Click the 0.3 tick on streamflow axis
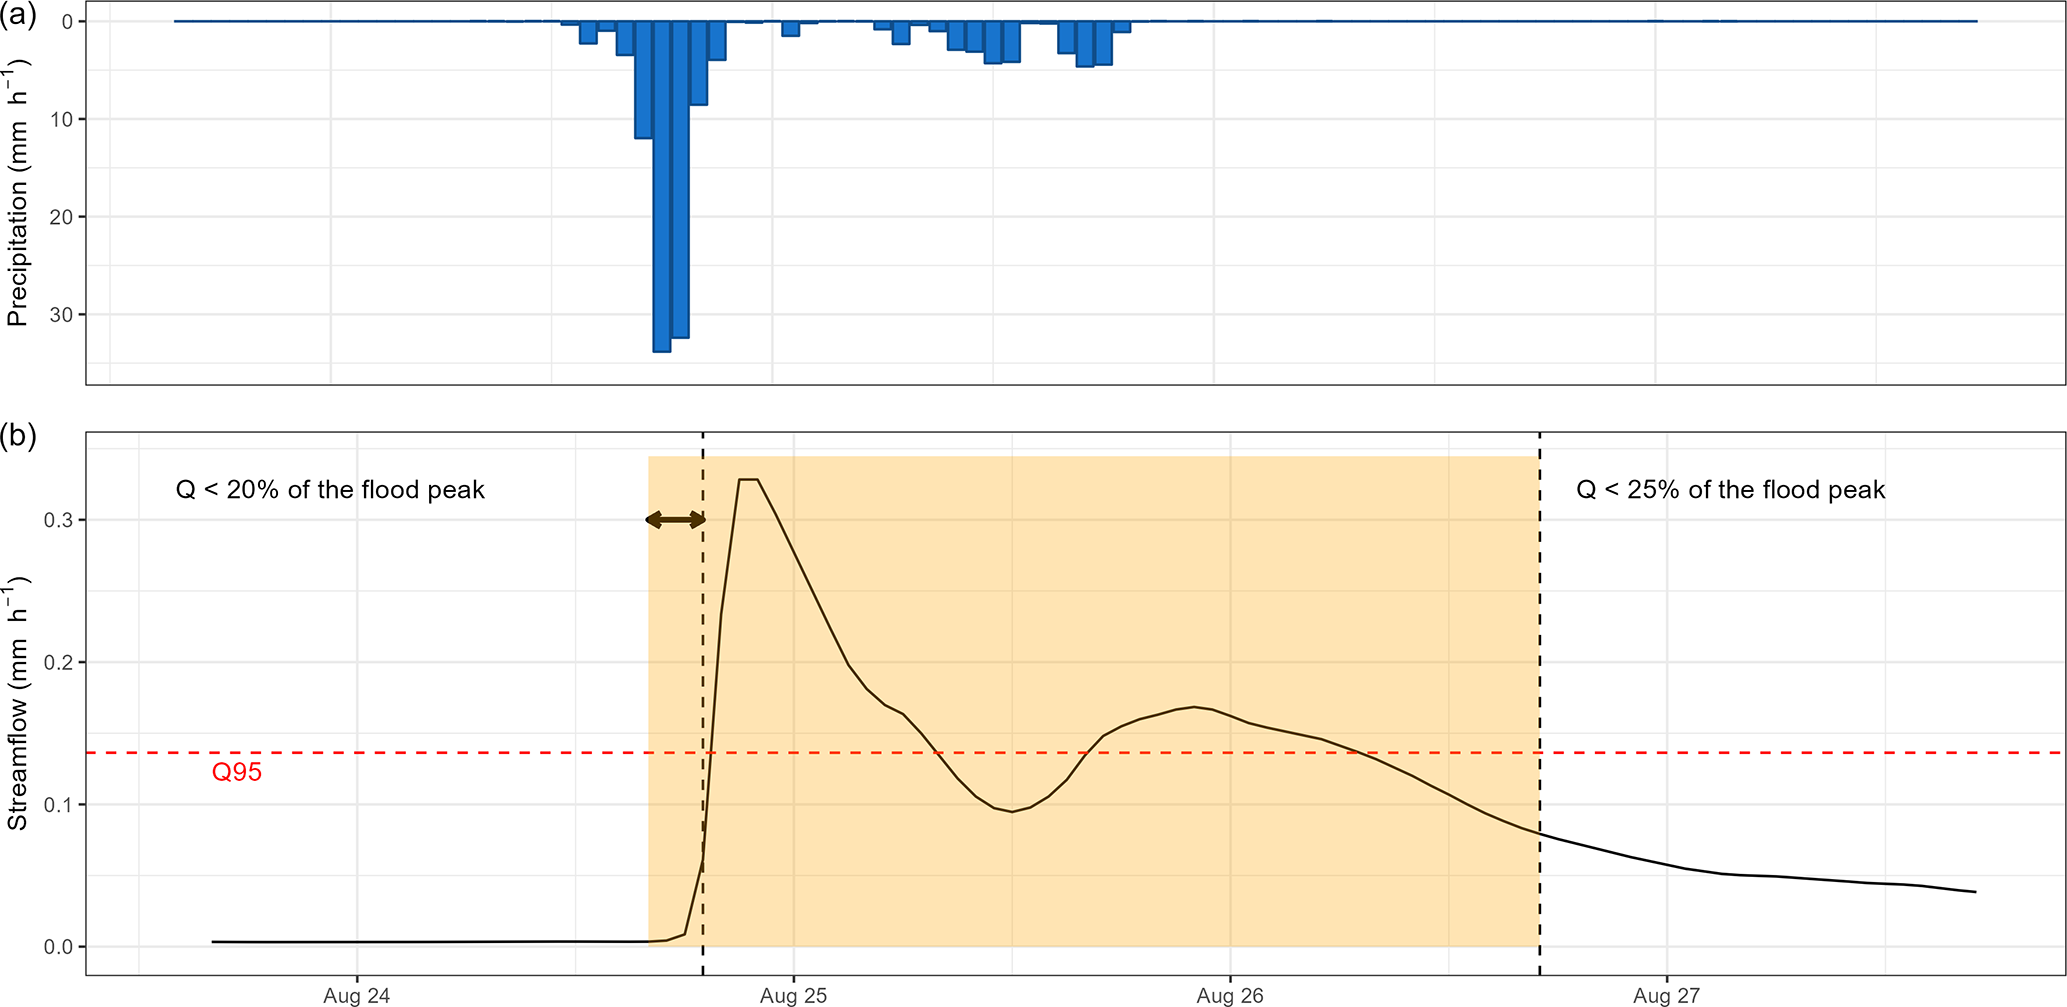Viewport: 2067px width, 1007px height. (58, 520)
